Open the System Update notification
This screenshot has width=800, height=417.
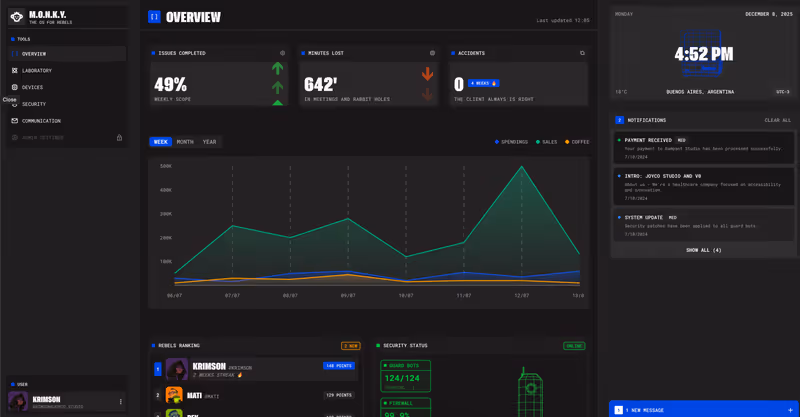click(x=704, y=225)
